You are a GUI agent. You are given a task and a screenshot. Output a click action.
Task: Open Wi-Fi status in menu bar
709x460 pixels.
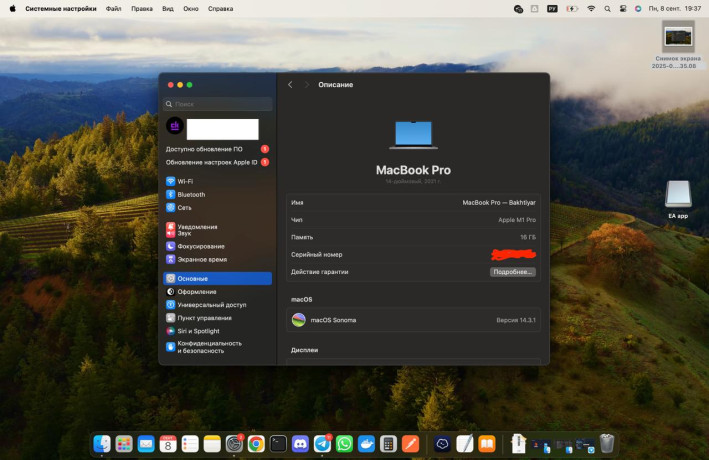click(x=591, y=9)
